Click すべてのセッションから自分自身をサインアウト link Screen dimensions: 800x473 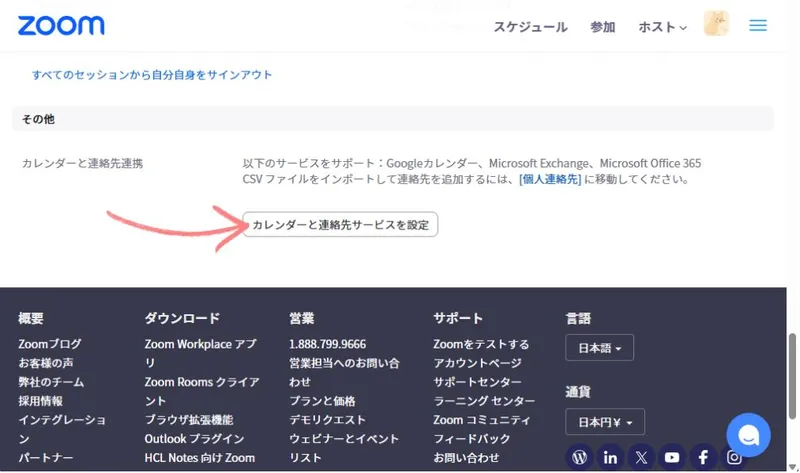click(x=152, y=75)
